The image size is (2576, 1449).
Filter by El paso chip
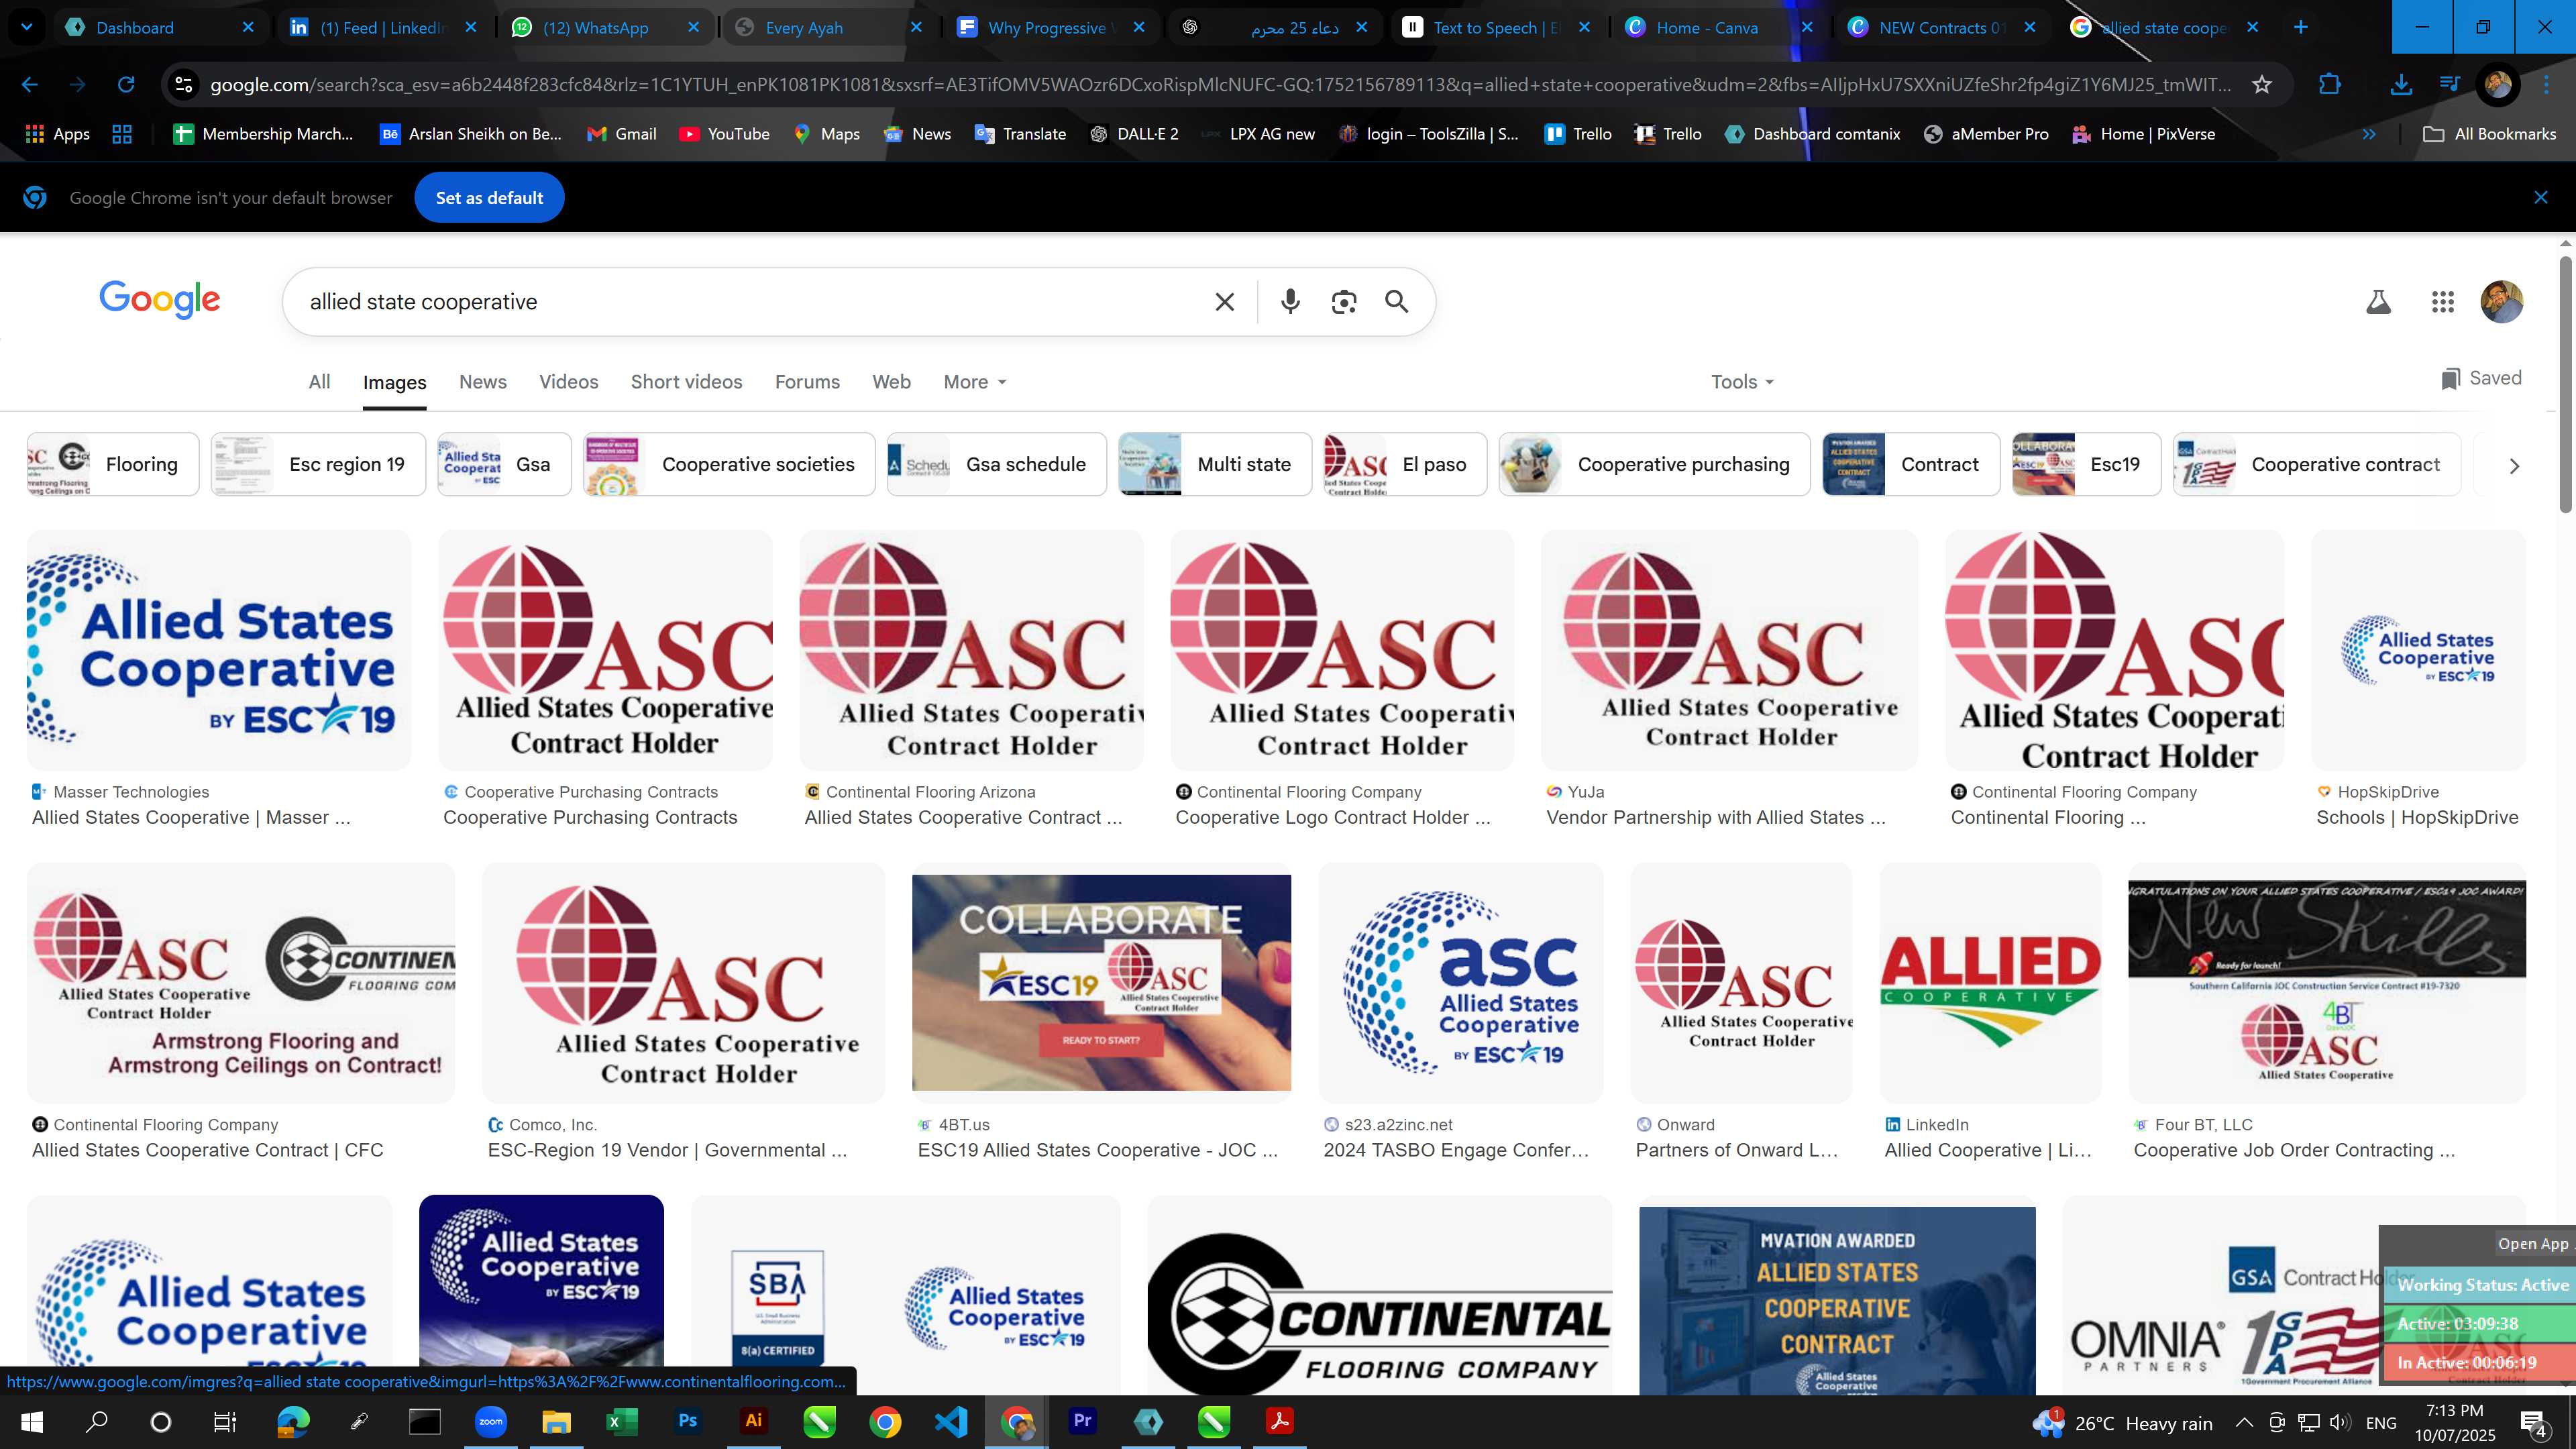coord(1405,464)
